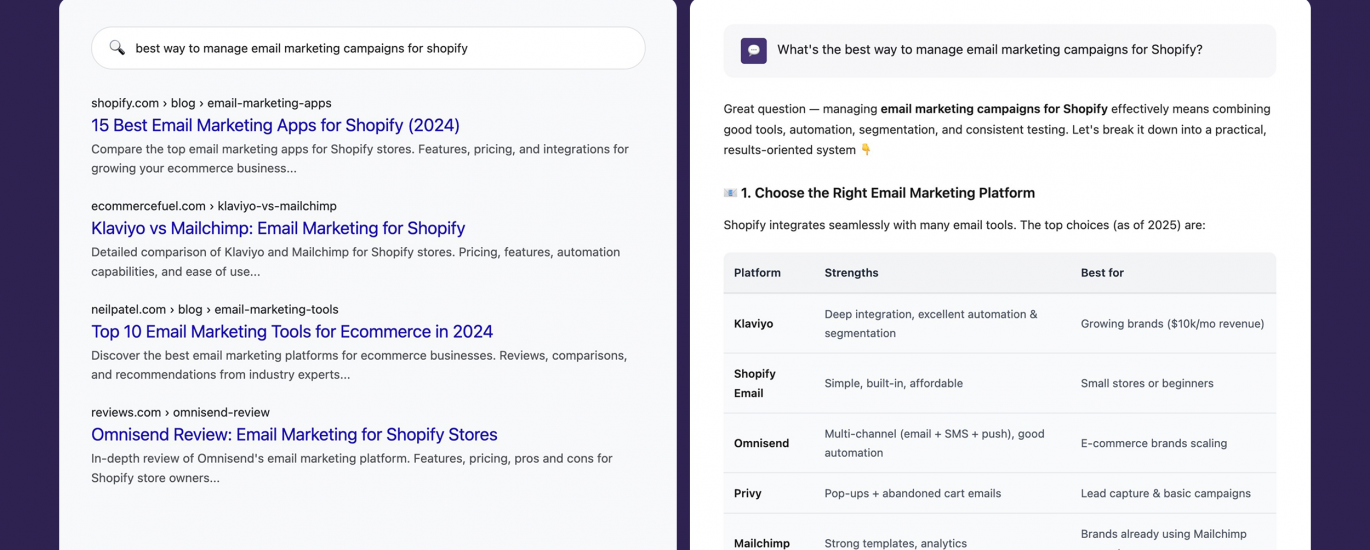1370x550 pixels.
Task: Click the reviews.com breadcrumb URL
Action: click(x=180, y=412)
